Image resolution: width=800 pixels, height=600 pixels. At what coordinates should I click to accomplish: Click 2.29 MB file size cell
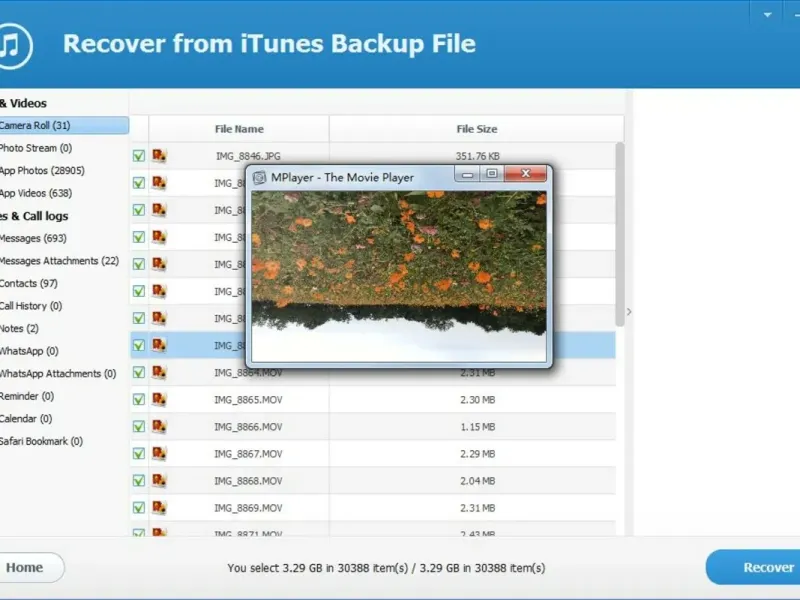coord(478,454)
